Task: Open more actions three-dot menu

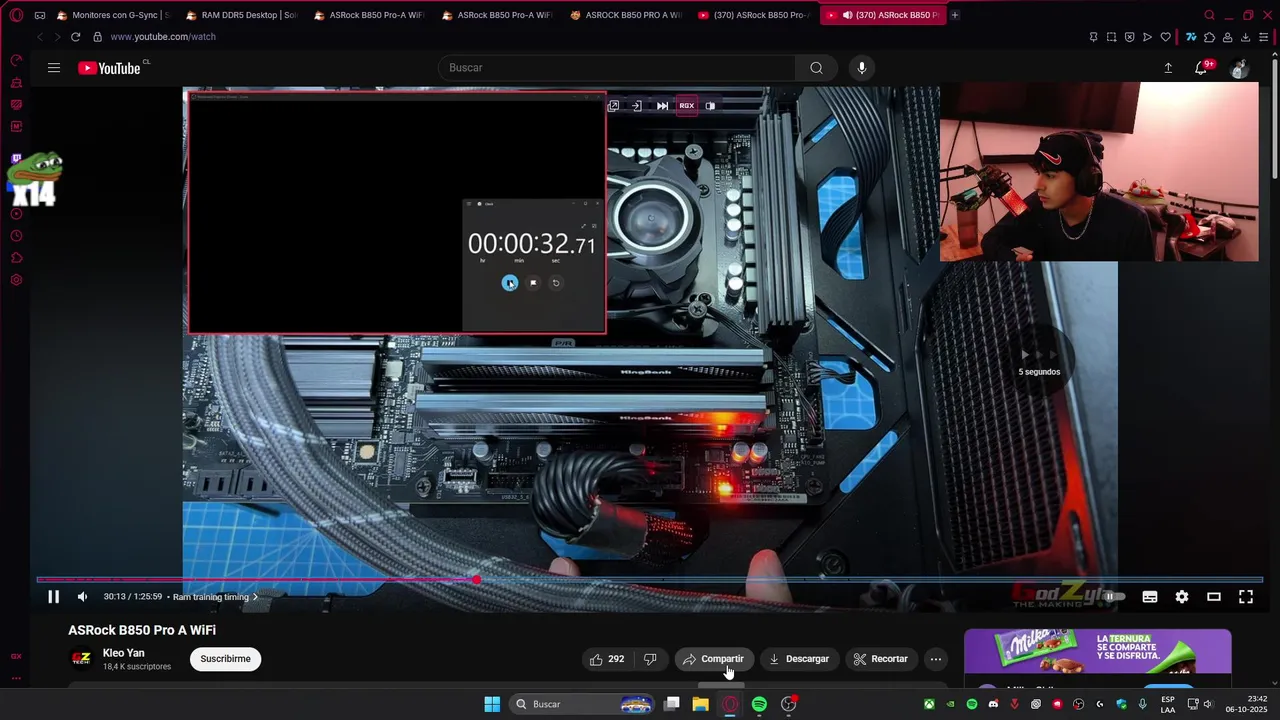Action: [x=936, y=659]
